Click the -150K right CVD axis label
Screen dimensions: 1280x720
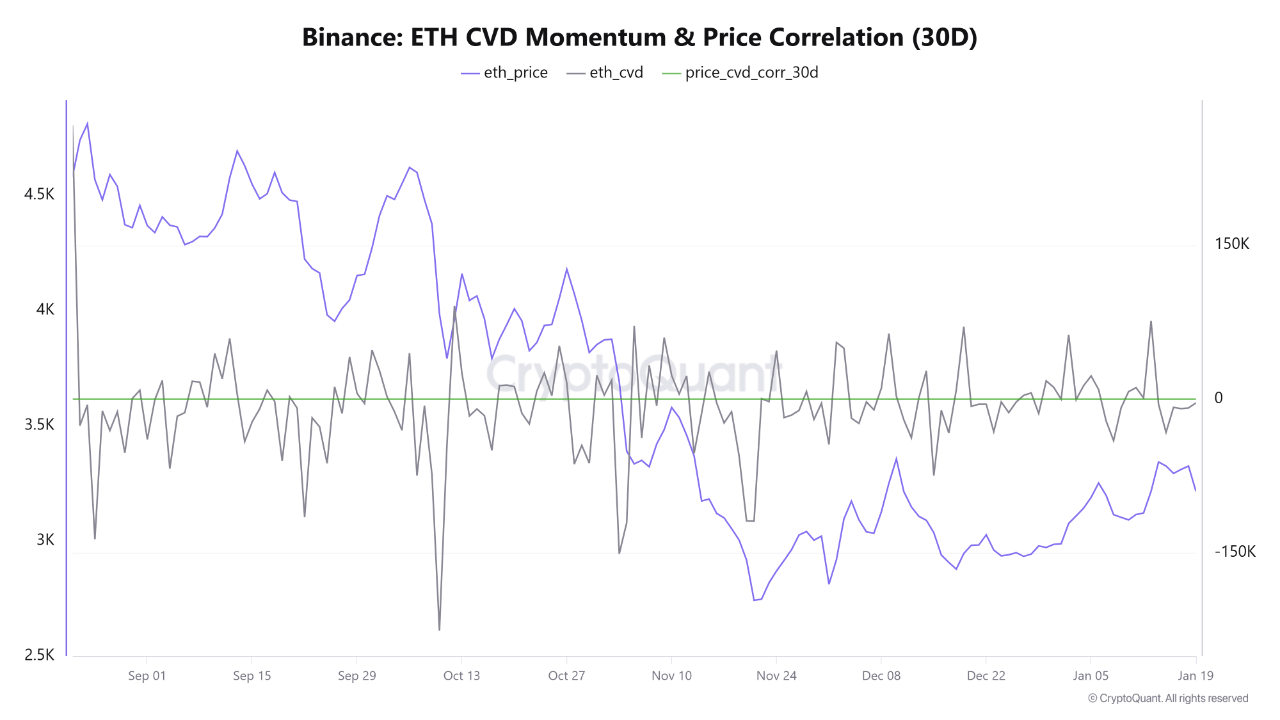1234,552
